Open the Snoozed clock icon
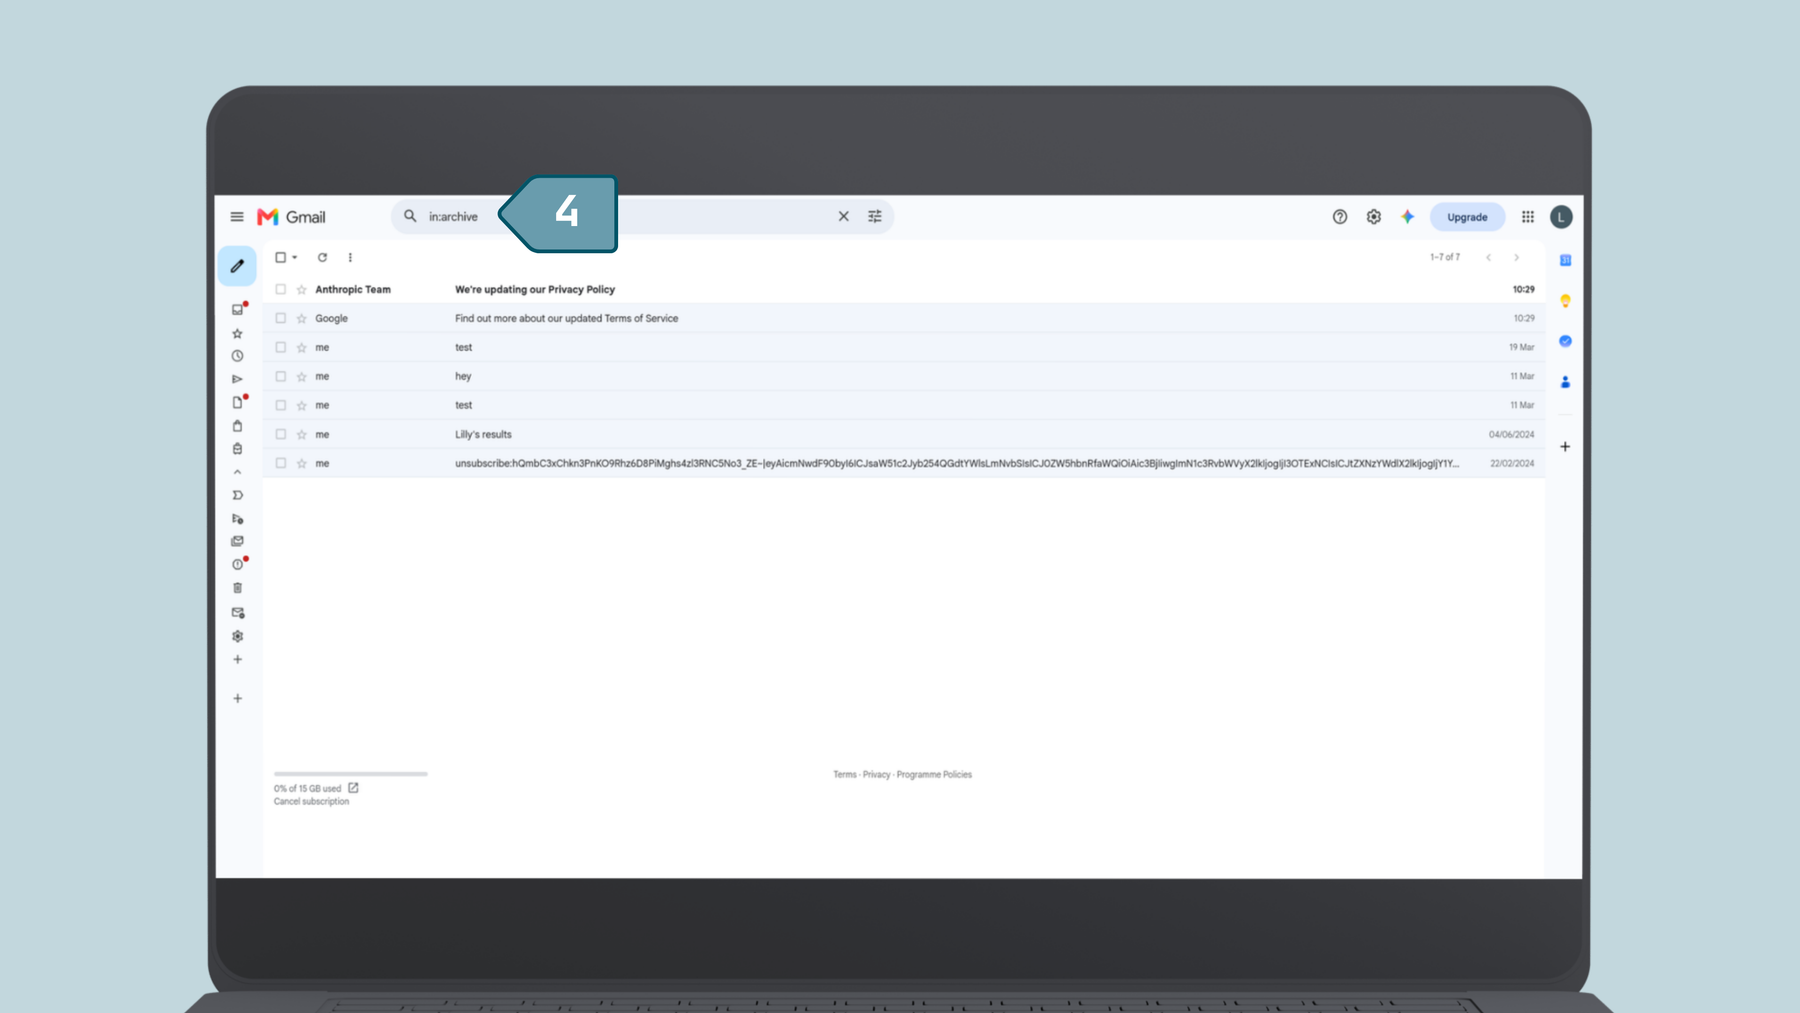The image size is (1800, 1013). [237, 356]
